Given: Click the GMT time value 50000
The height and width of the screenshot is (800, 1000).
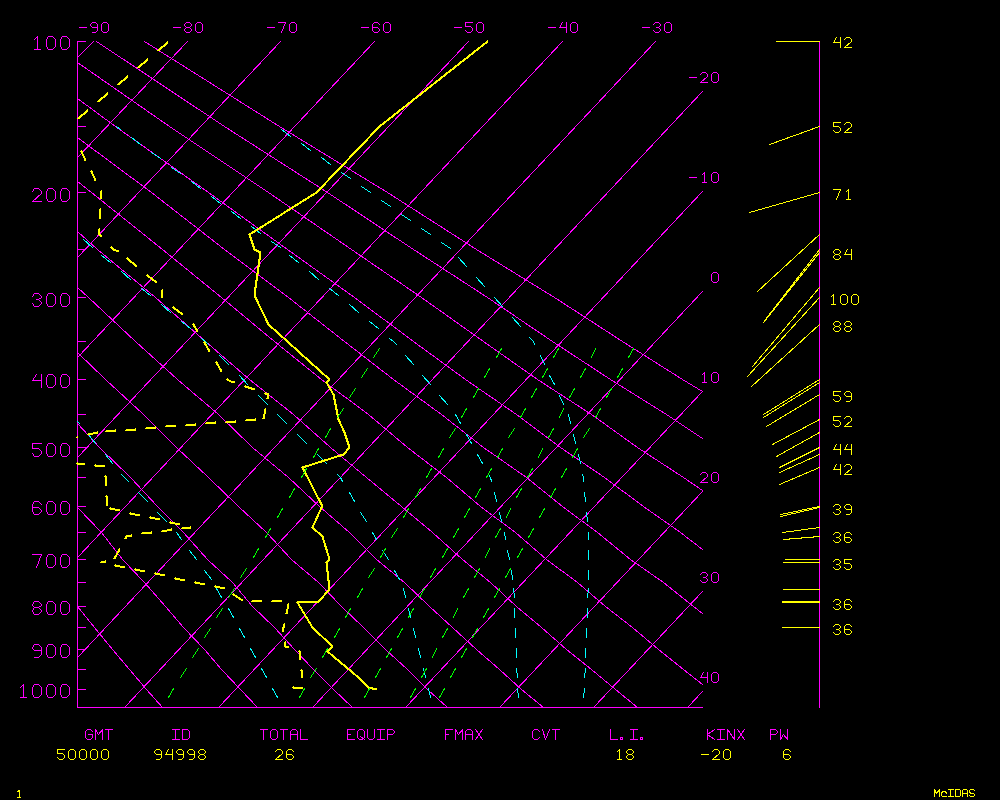Looking at the screenshot, I should coord(83,755).
